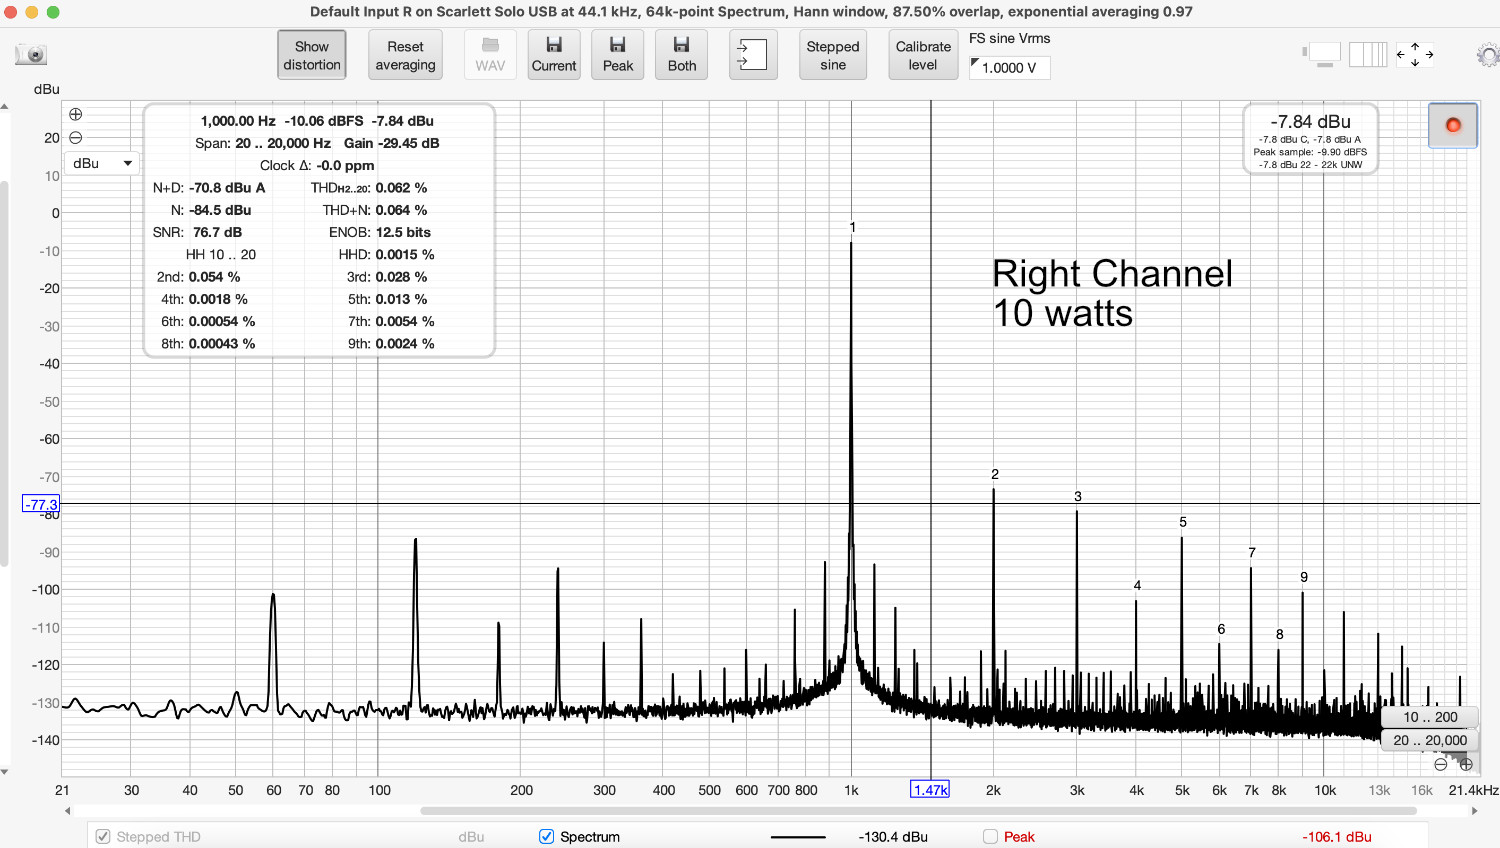This screenshot has height=848, width=1500.
Task: Select the 20 .. 20,000 range preset
Action: point(1432,740)
